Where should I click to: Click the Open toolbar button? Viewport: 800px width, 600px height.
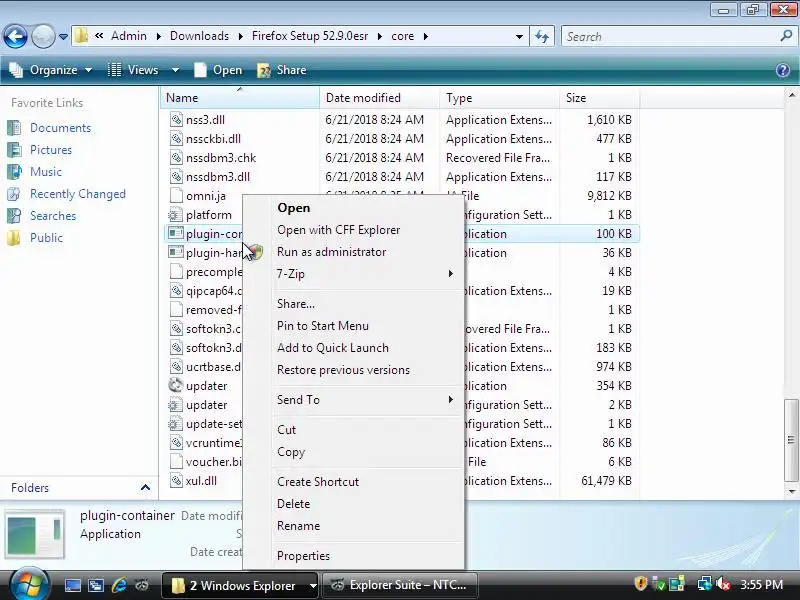[x=218, y=70]
